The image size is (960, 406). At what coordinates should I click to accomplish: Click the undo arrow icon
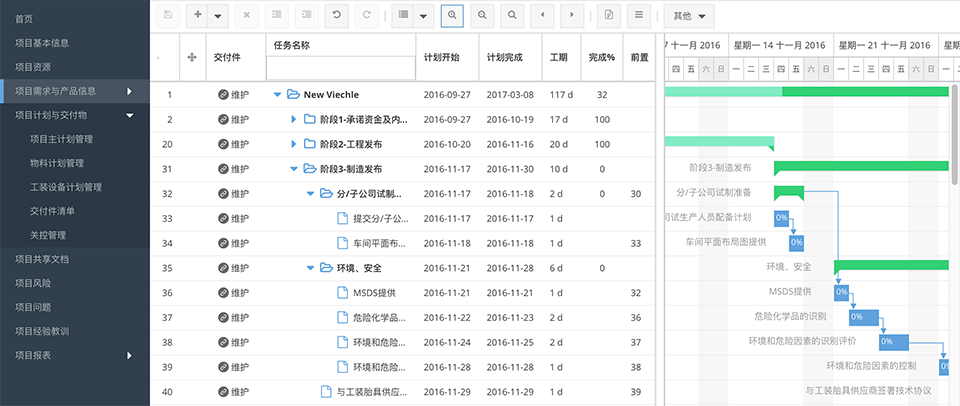pos(337,15)
